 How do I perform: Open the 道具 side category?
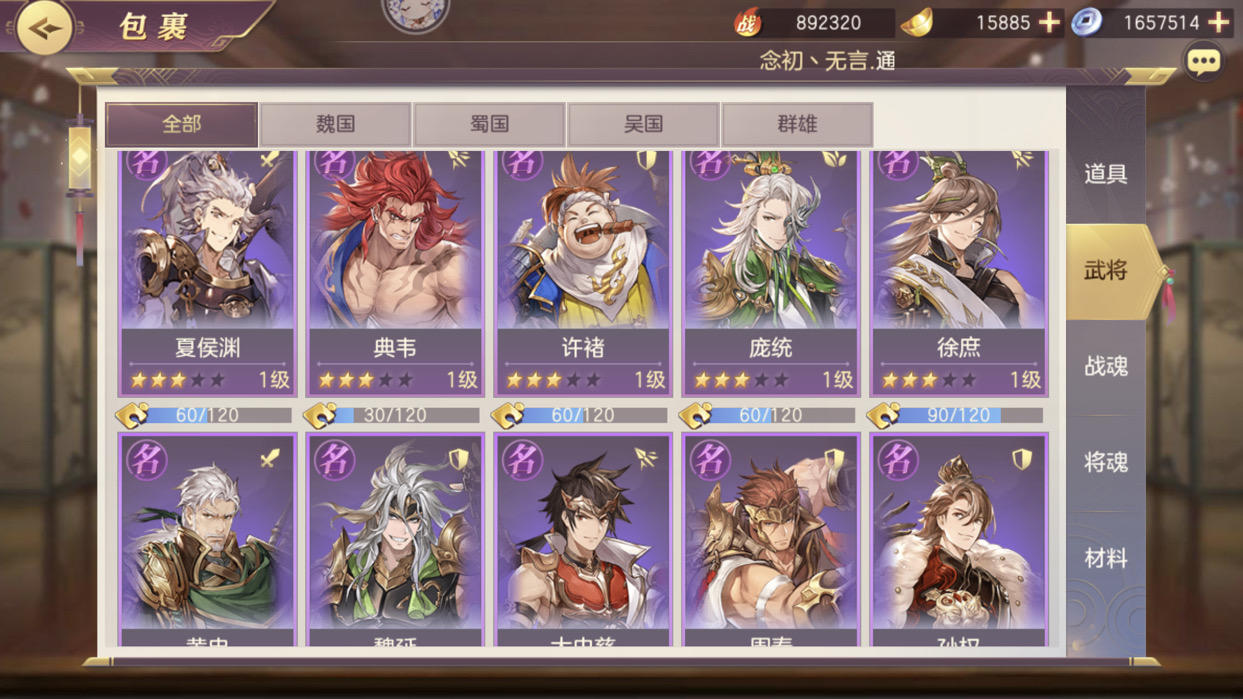point(1105,174)
